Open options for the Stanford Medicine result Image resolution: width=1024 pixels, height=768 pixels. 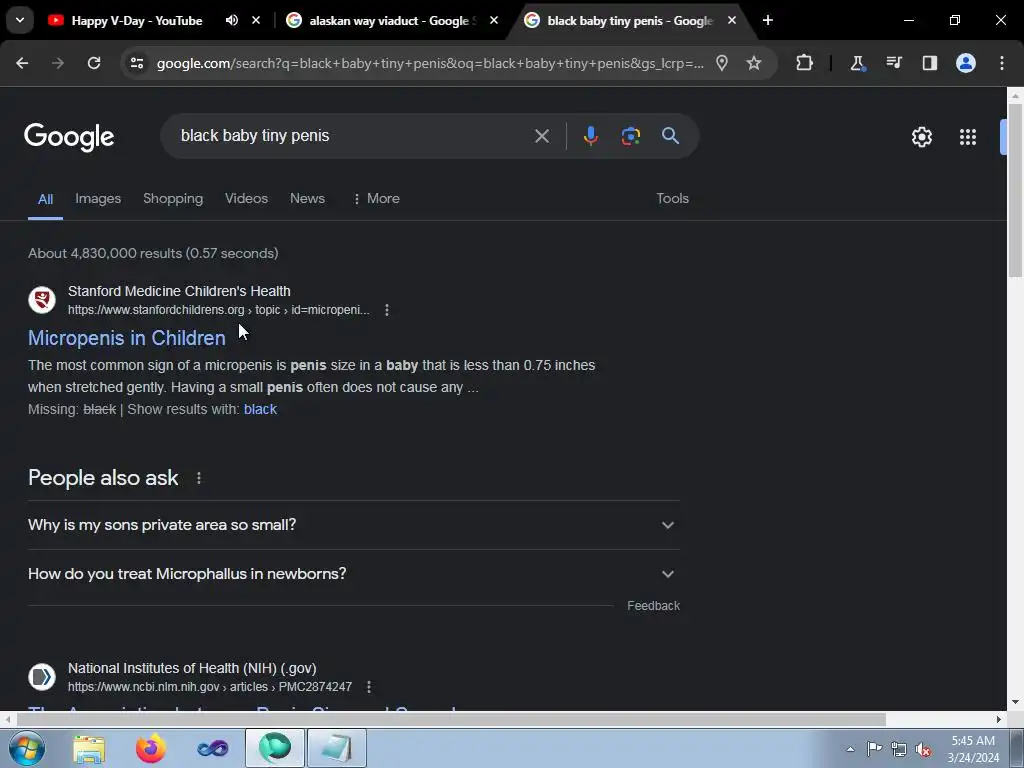coord(387,310)
